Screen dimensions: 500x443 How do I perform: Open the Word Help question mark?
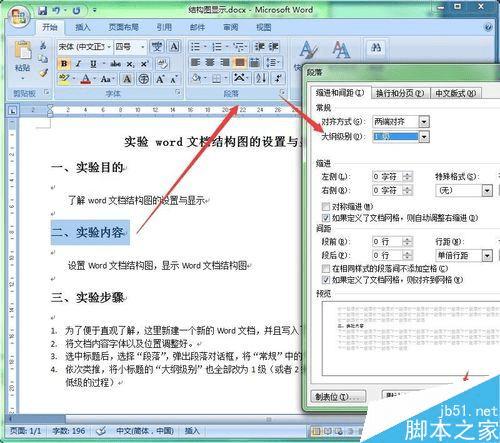pyautogui.click(x=489, y=27)
